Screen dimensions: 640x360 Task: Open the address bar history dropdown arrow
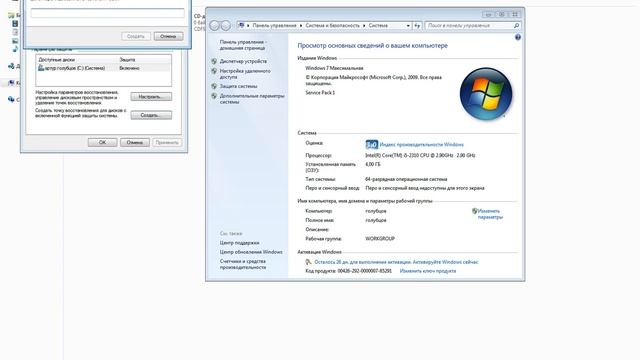coord(408,25)
